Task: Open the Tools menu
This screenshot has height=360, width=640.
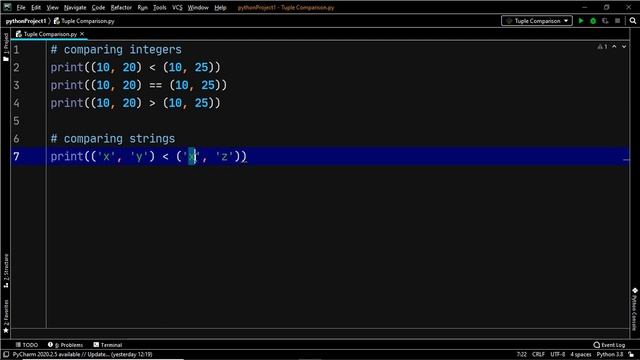Action: [x=160, y=7]
